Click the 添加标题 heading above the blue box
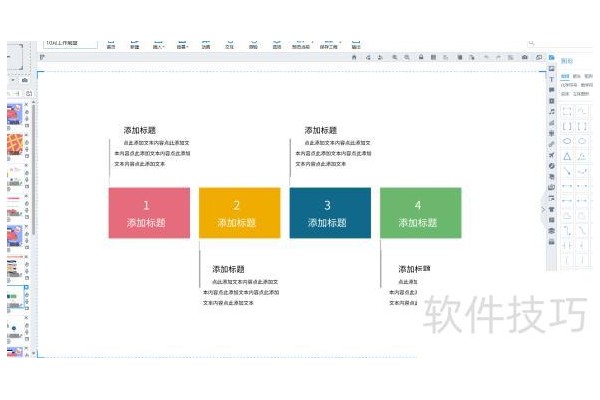600x400 pixels. (x=321, y=130)
